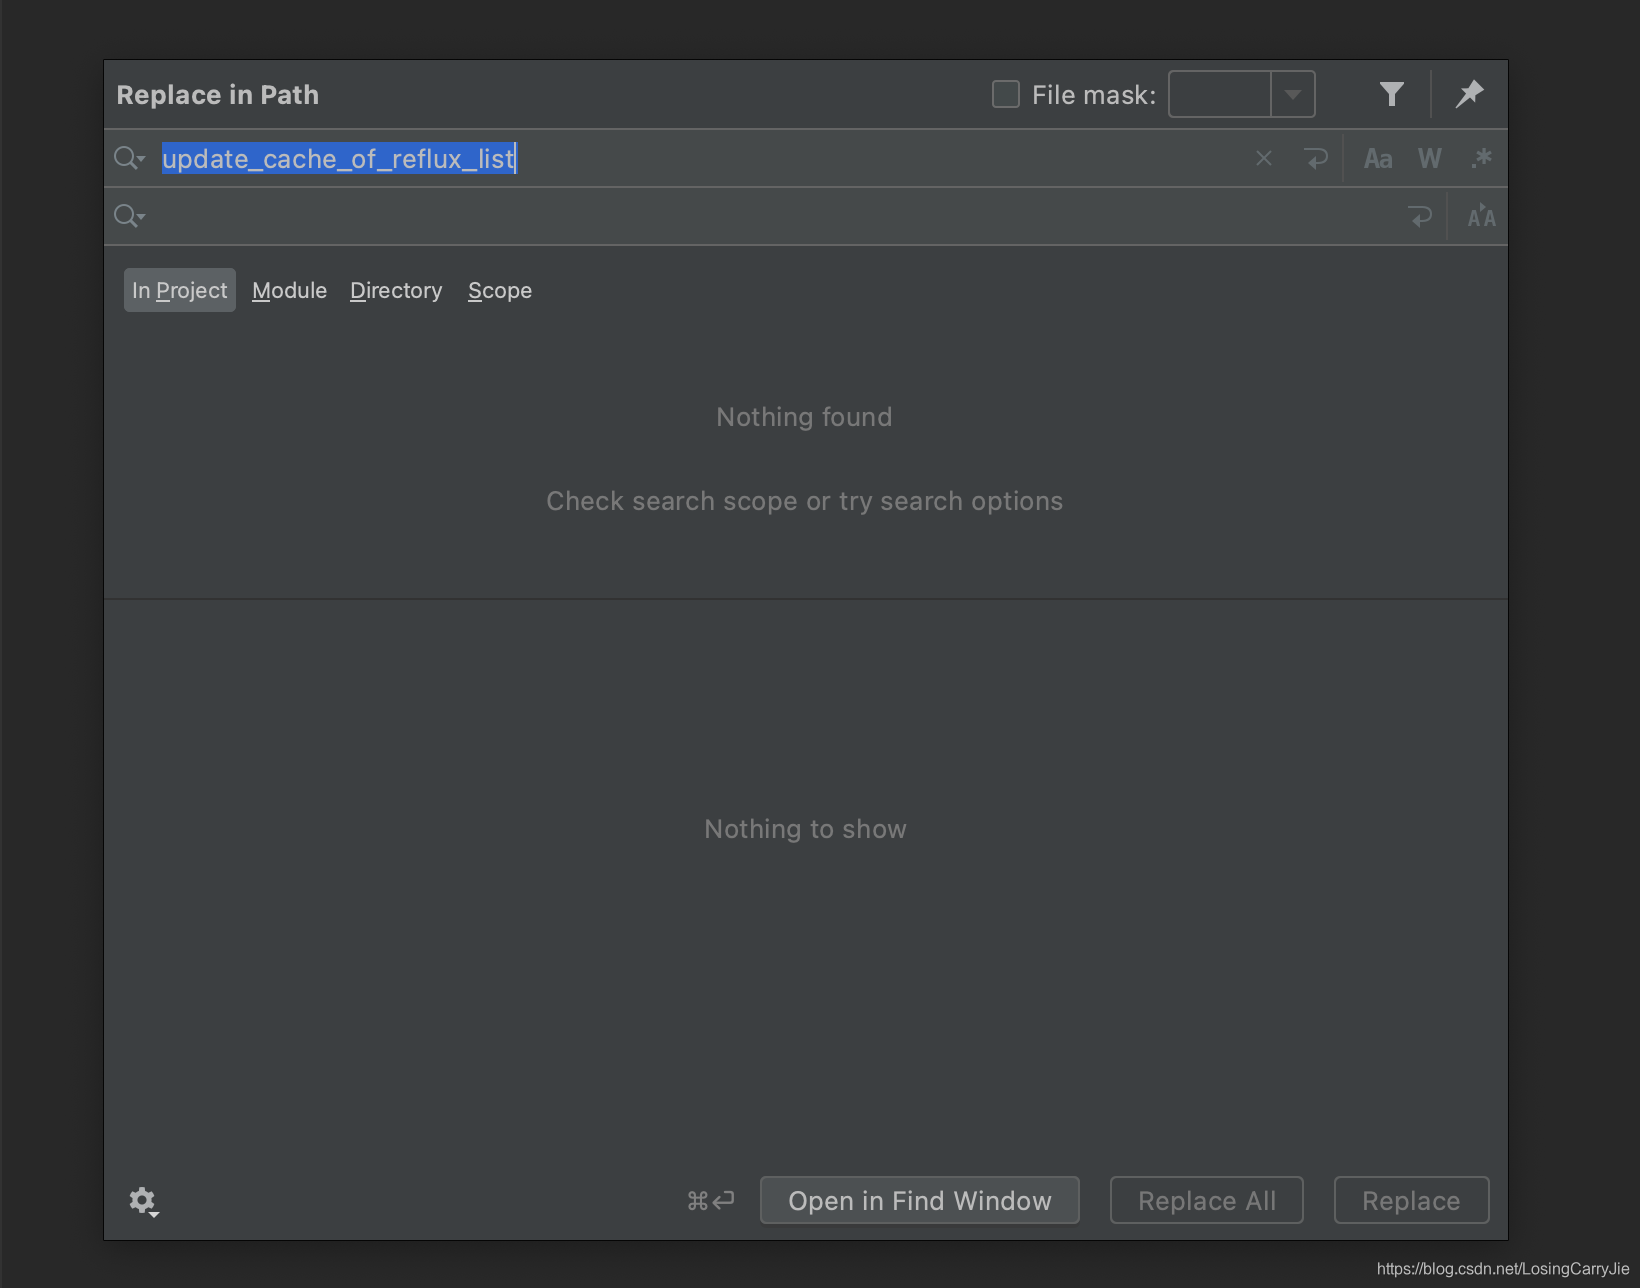Insert new line in the replace field
1640x1288 pixels.
click(1420, 216)
